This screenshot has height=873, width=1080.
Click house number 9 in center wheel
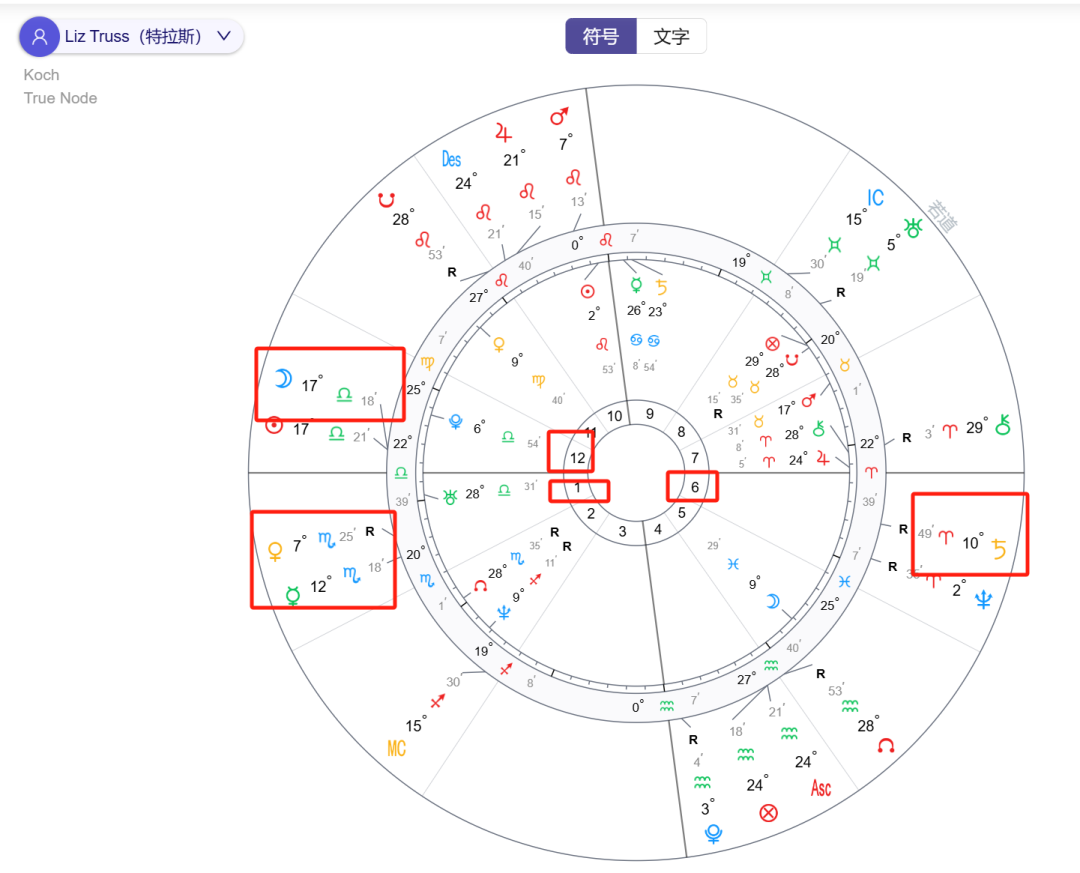point(650,414)
